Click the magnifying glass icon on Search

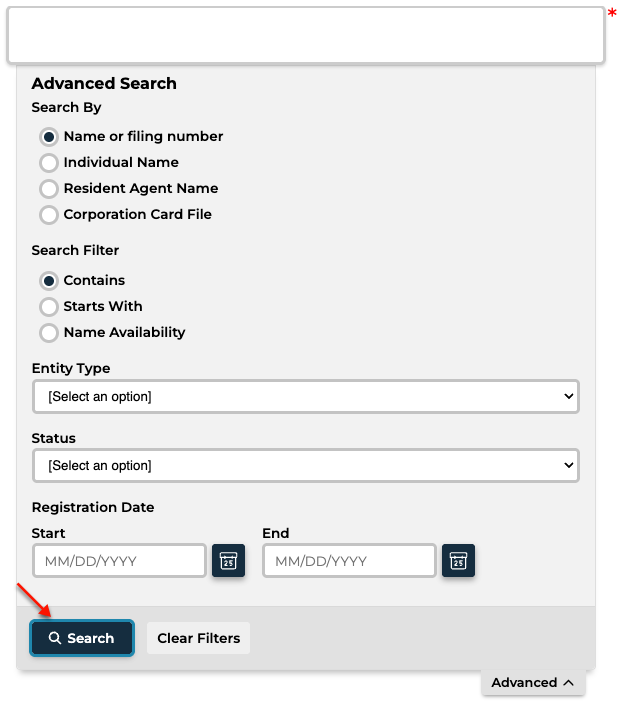pyautogui.click(x=55, y=638)
